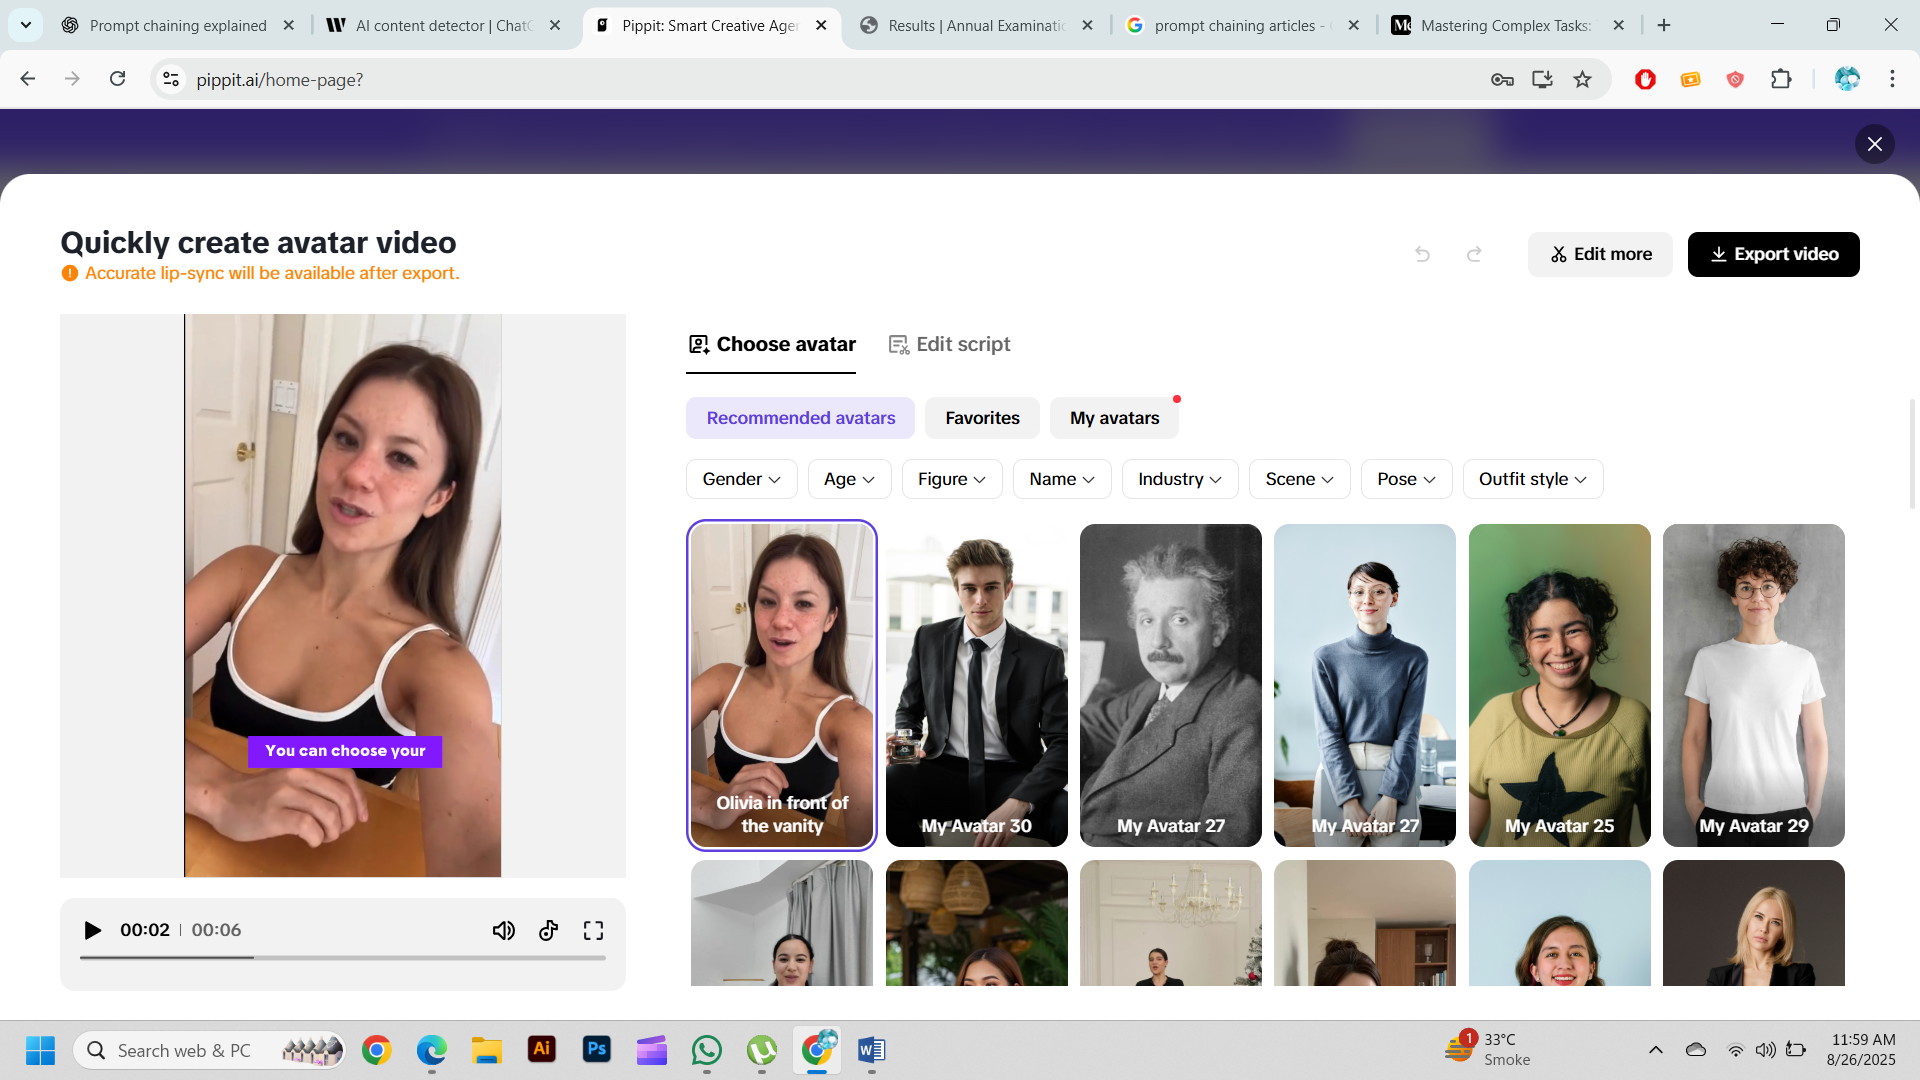Click the redo arrow icon
Image resolution: width=1920 pixels, height=1080 pixels.
(1474, 255)
